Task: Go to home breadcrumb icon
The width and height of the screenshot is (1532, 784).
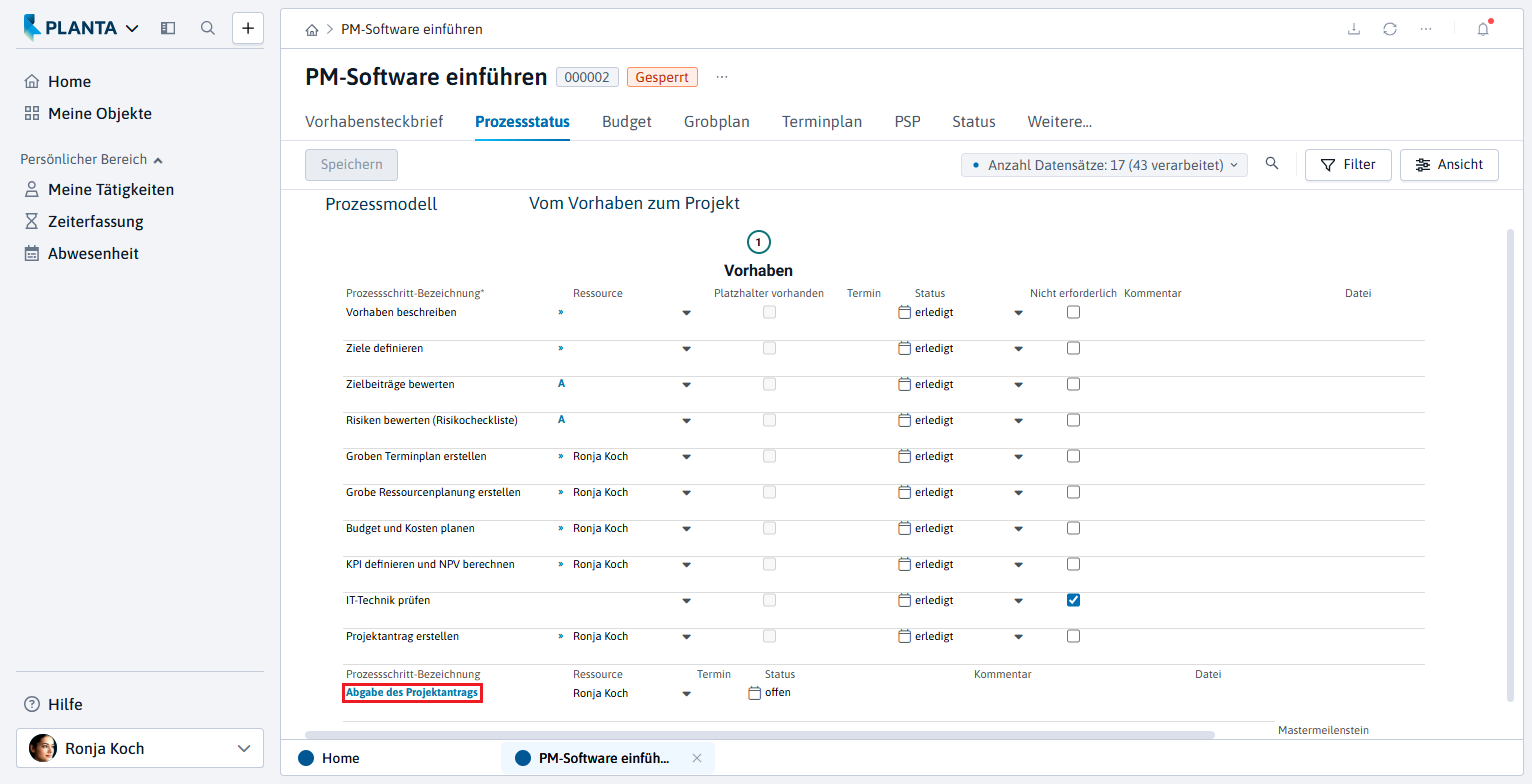Action: pyautogui.click(x=312, y=30)
